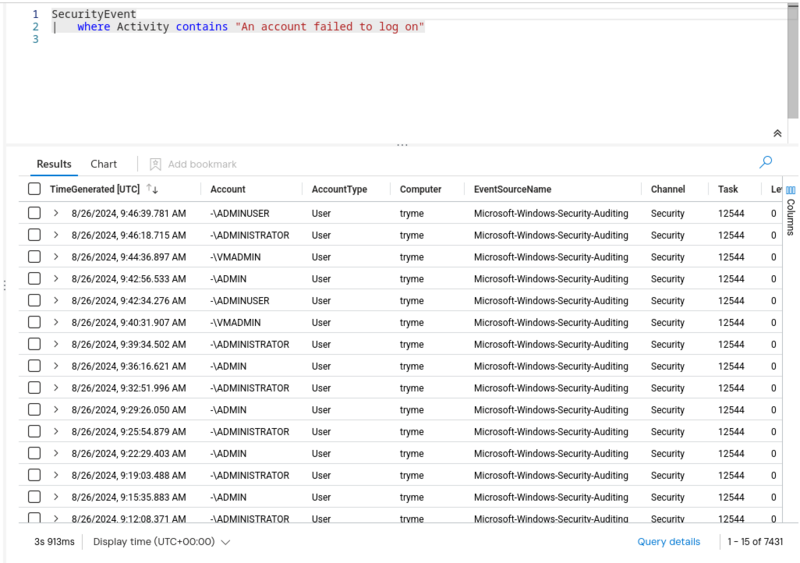Click the TimeGenerated [UTC] column header
Image resolution: width=800 pixels, height=563 pixels.
[x=94, y=189]
